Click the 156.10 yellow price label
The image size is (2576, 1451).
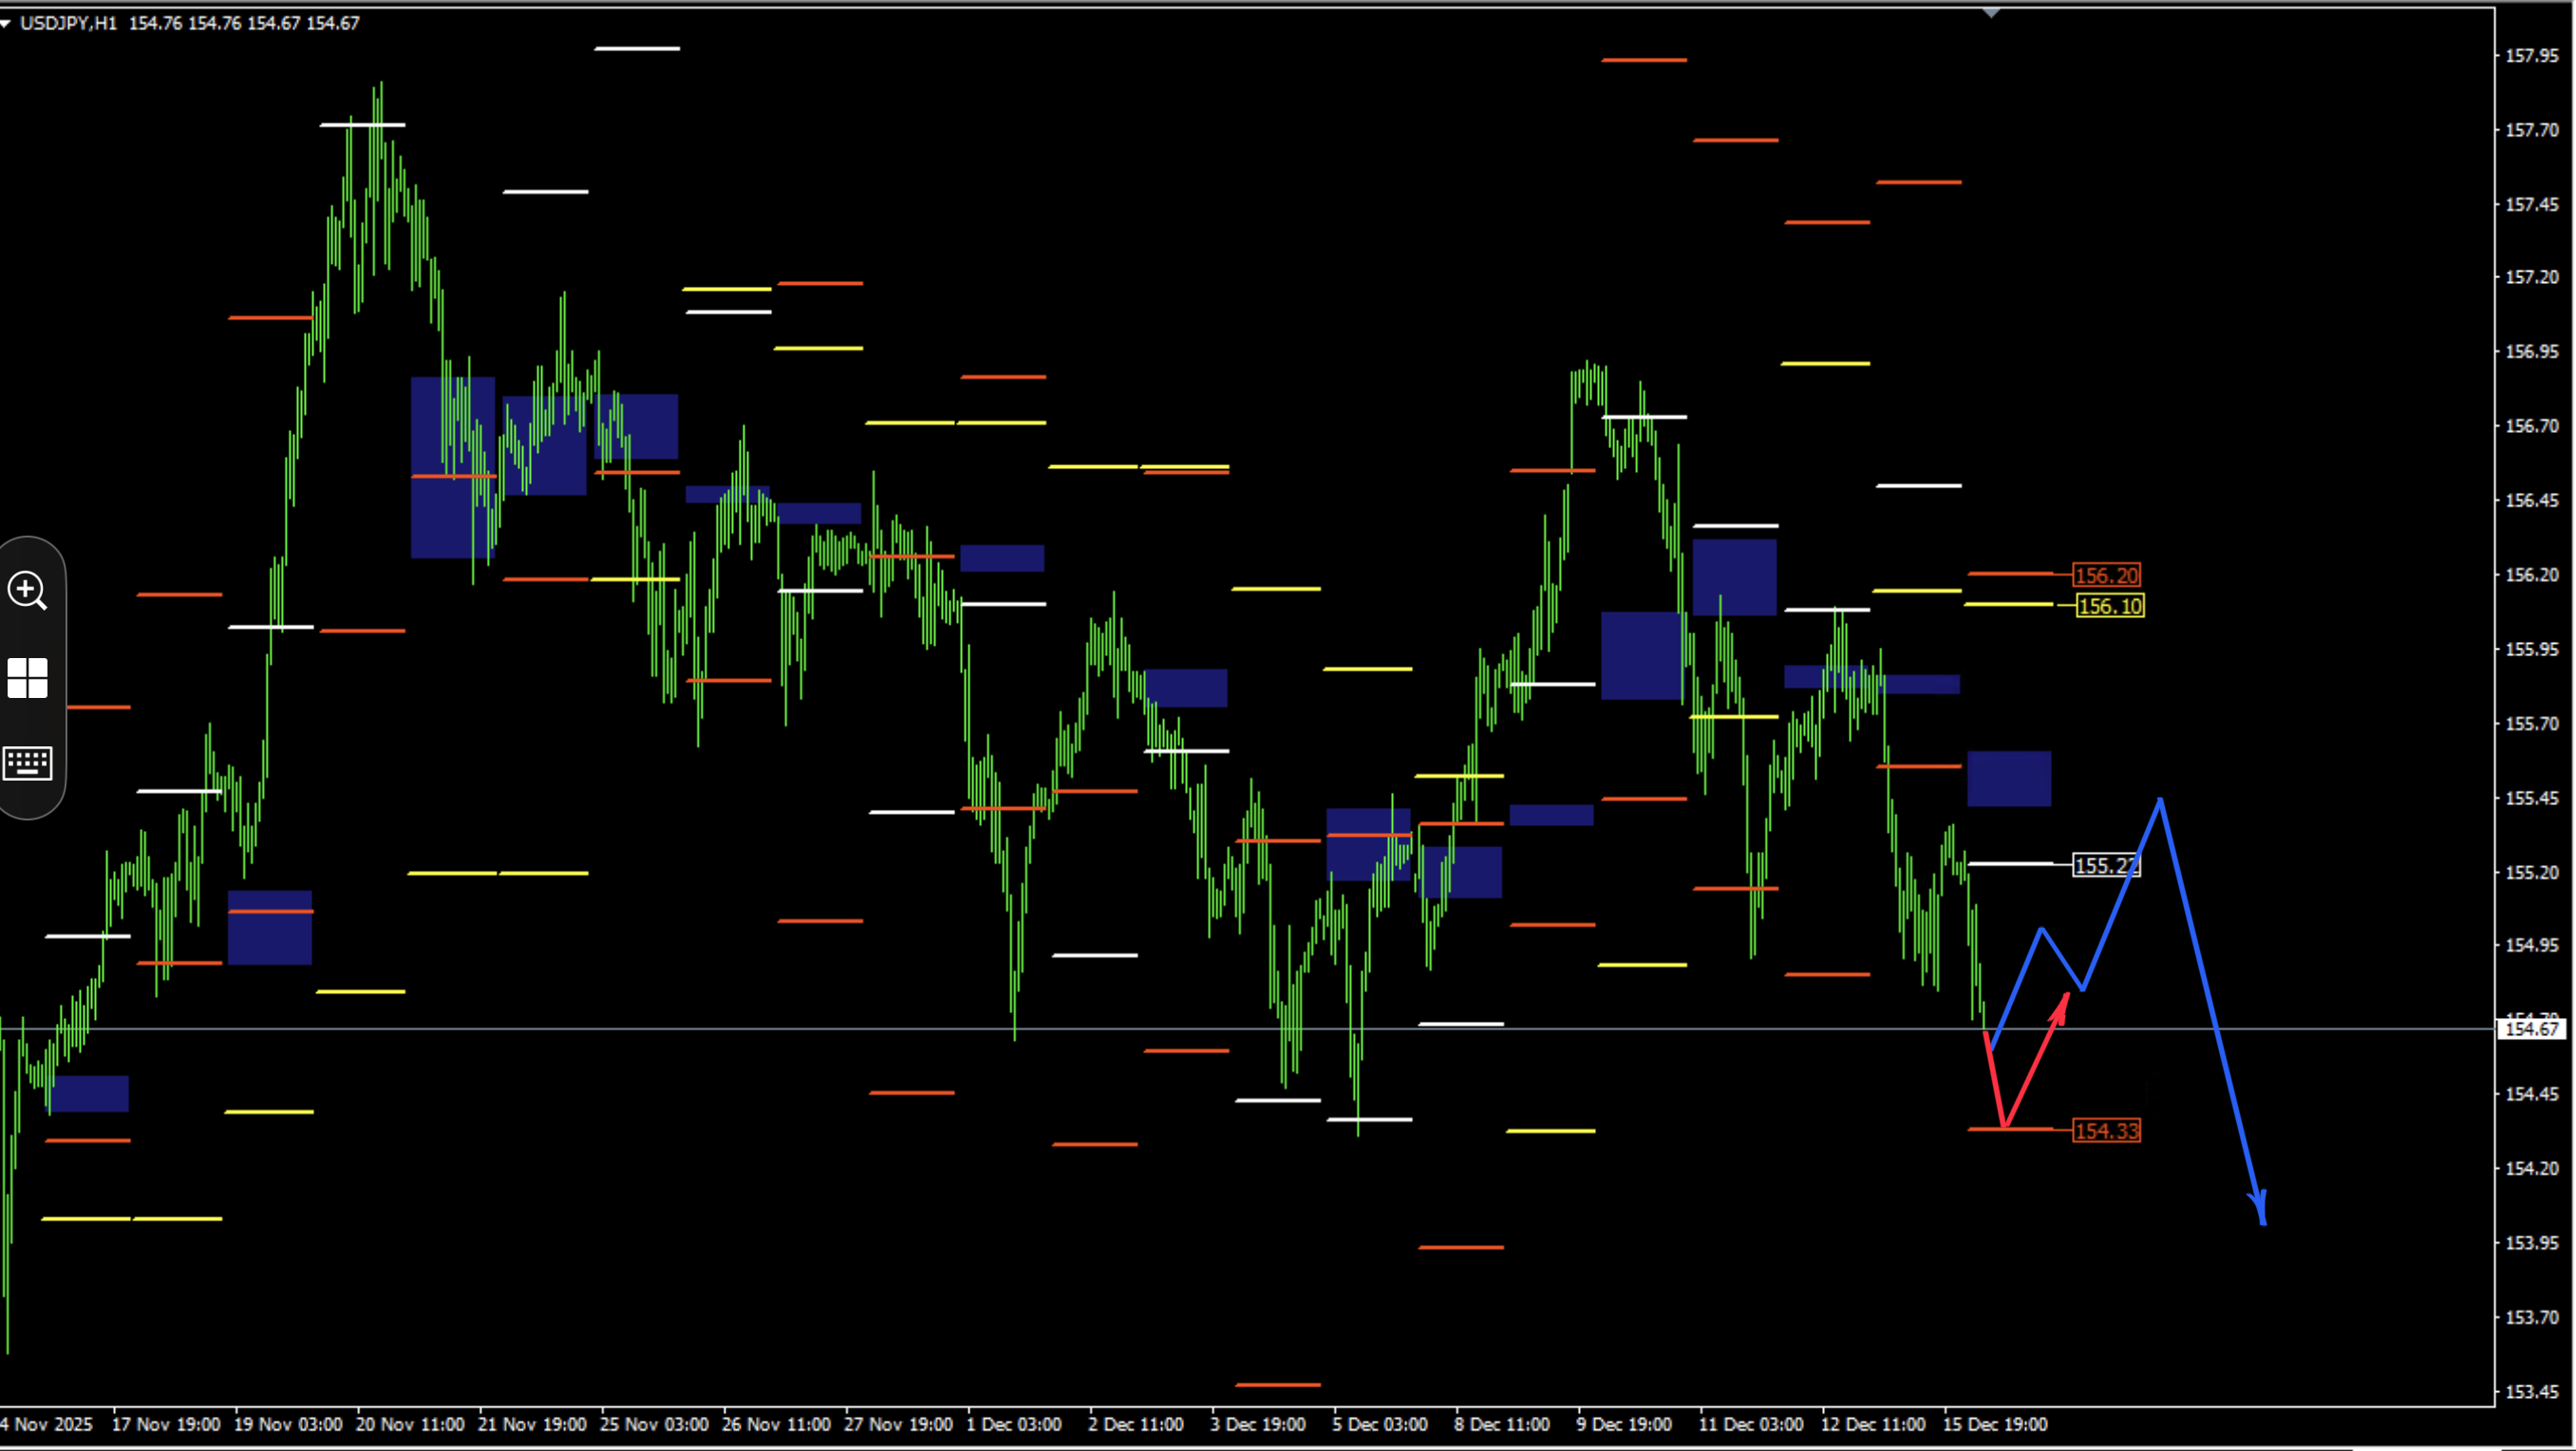(x=2110, y=605)
